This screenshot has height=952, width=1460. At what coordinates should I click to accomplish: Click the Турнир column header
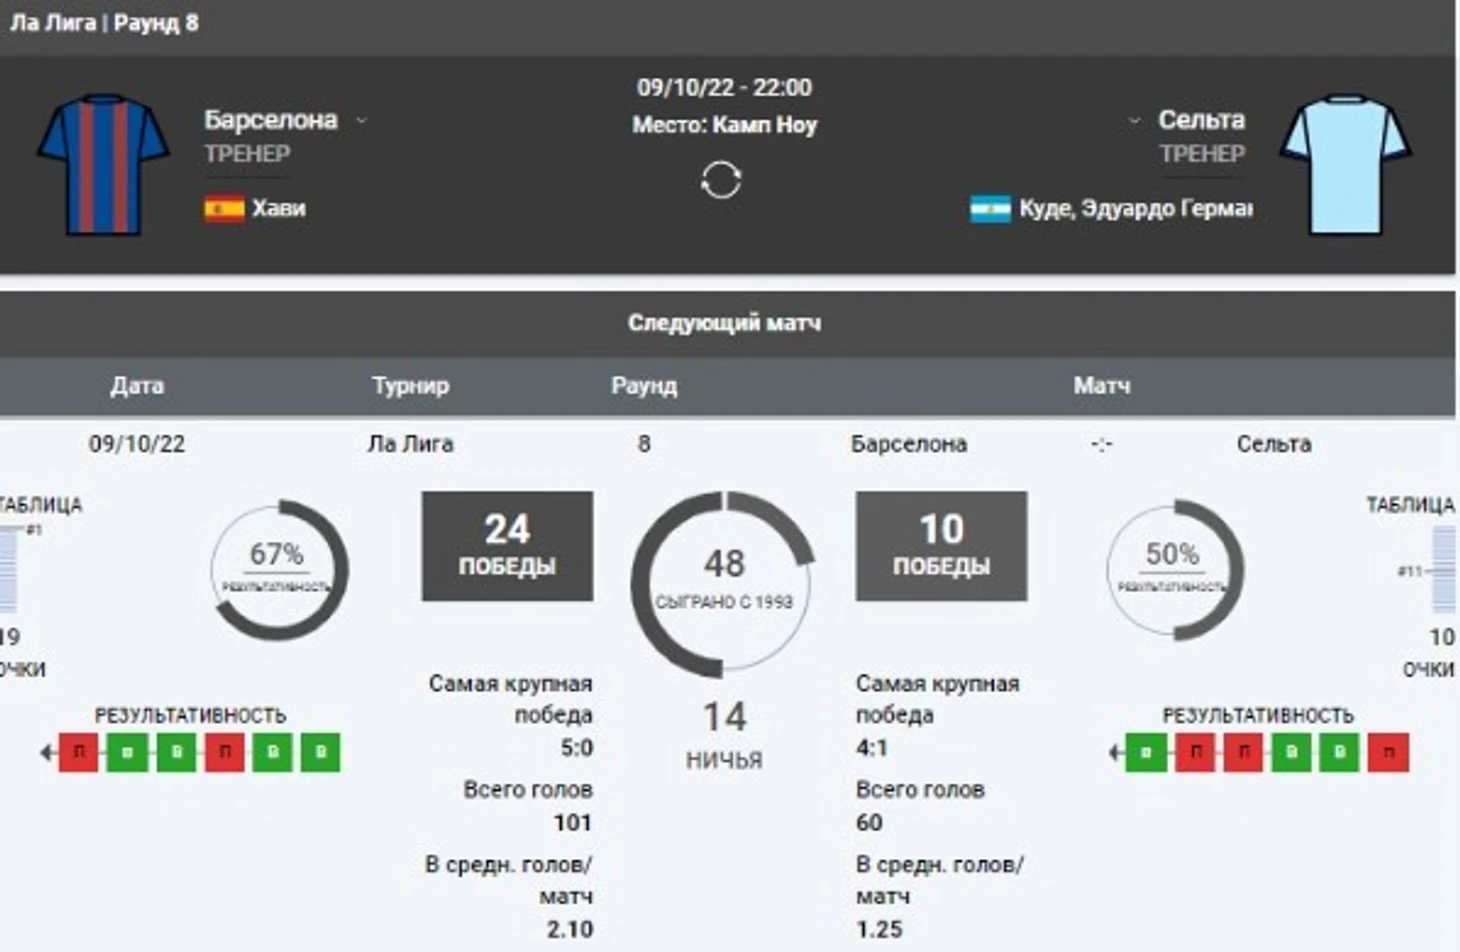pyautogui.click(x=410, y=386)
